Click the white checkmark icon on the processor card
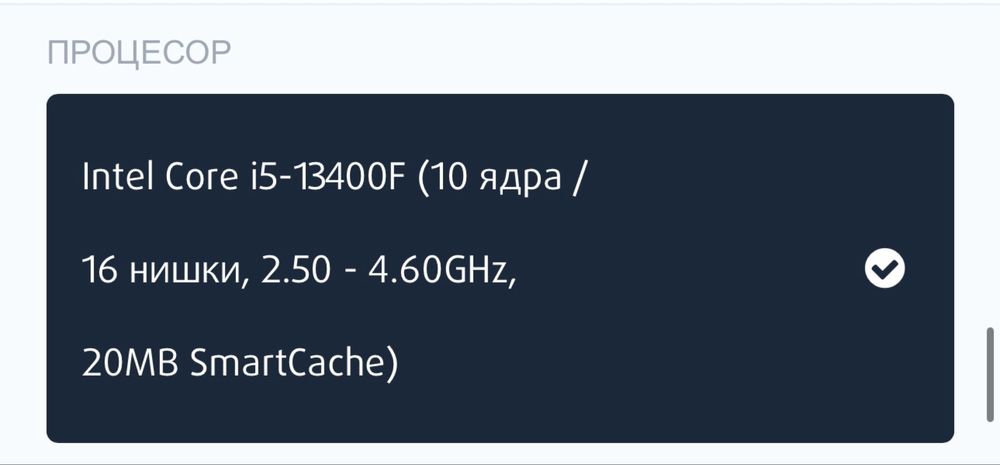 point(884,268)
